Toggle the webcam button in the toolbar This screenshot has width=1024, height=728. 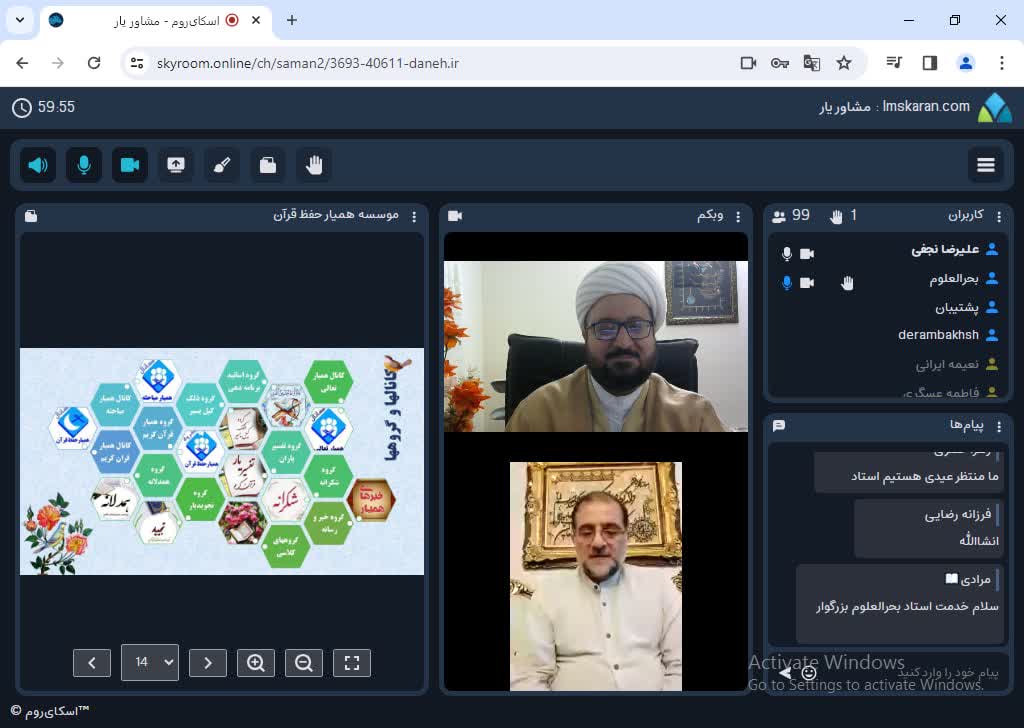point(130,165)
